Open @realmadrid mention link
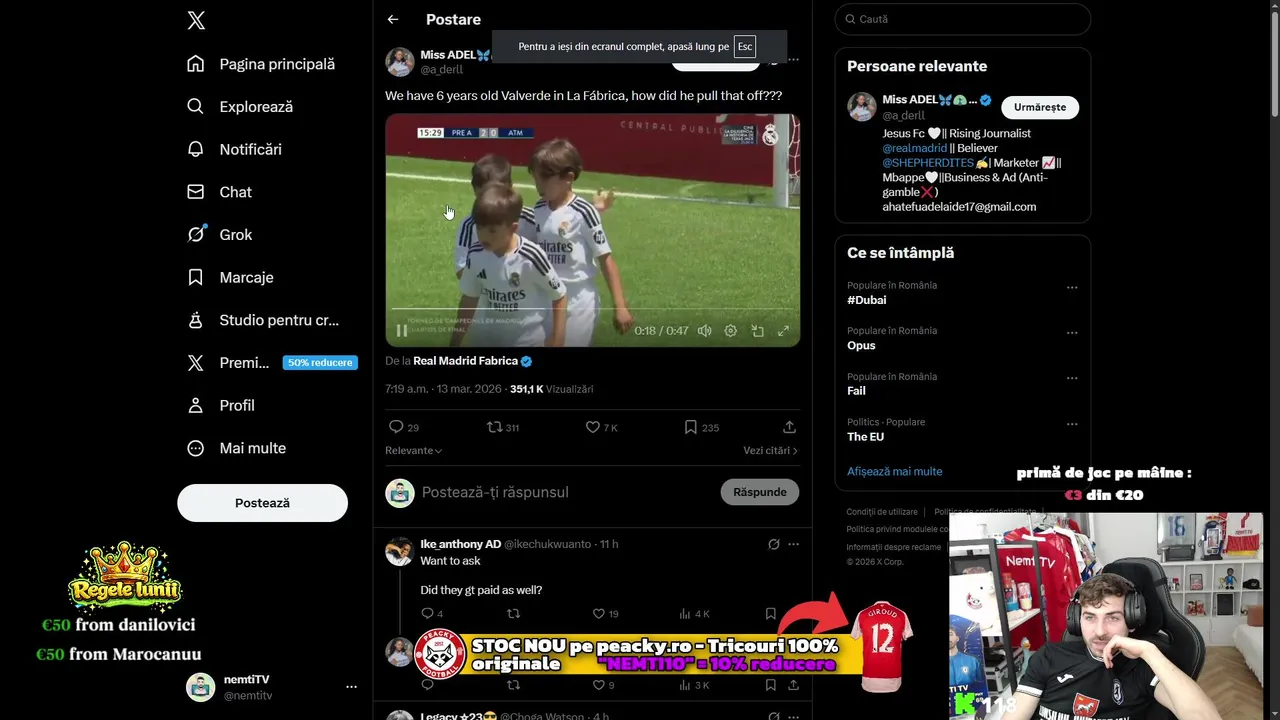This screenshot has width=1280, height=720. (914, 148)
